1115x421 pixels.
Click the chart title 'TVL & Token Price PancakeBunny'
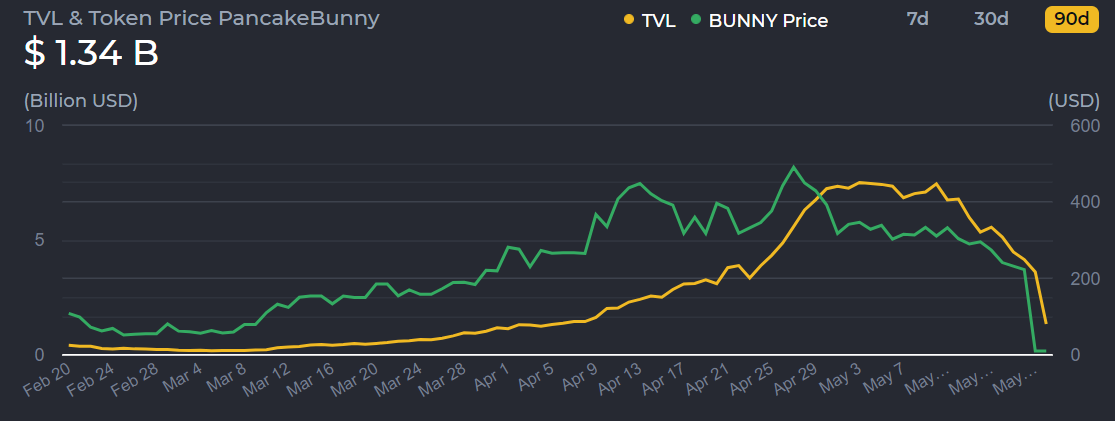[x=202, y=18]
